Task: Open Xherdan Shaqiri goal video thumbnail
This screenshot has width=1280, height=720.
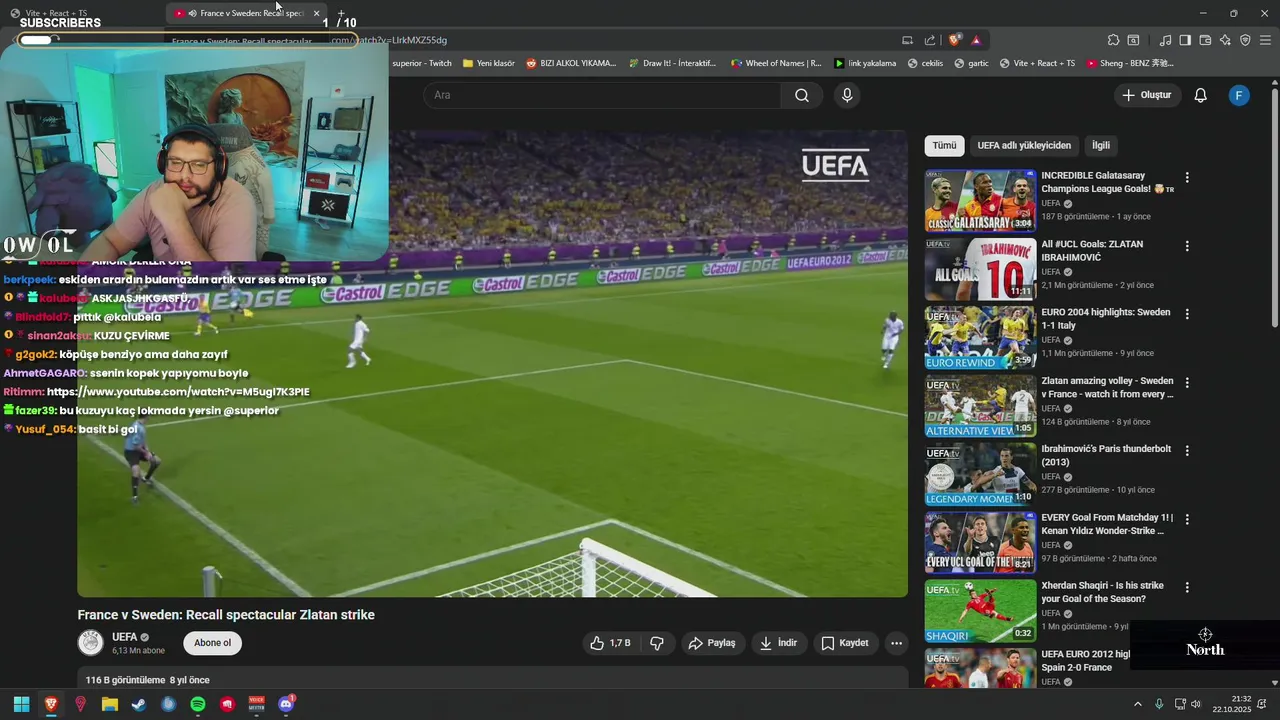Action: click(980, 612)
